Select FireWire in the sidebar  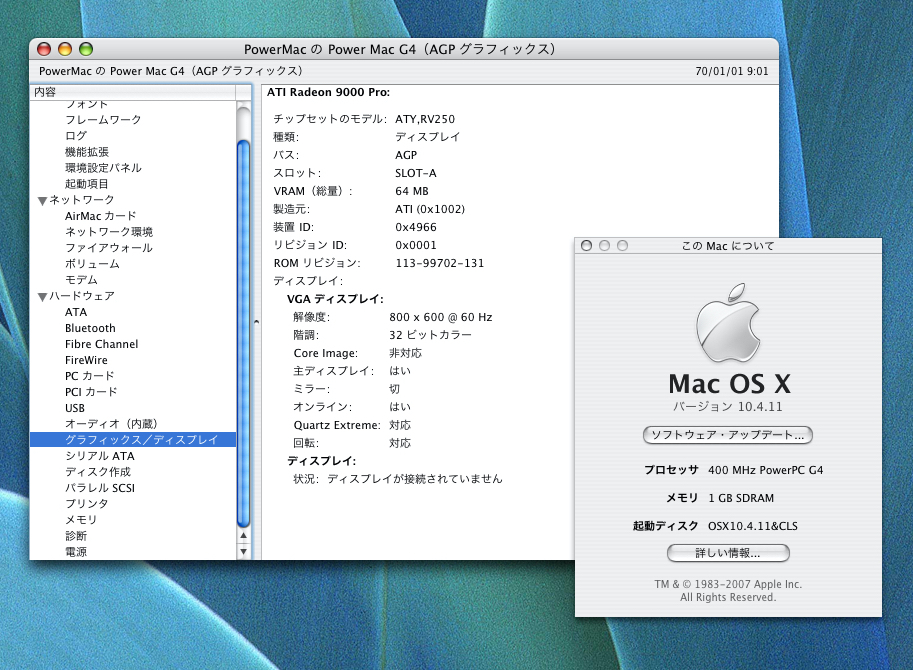pos(86,360)
